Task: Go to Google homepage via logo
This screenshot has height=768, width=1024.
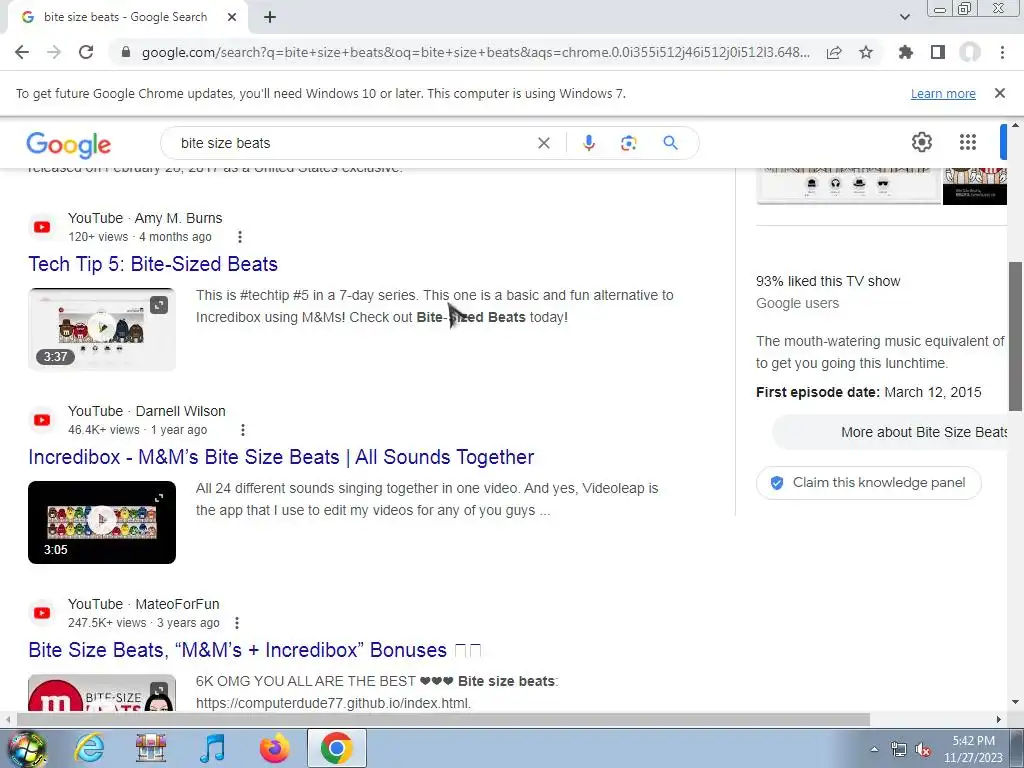Action: pyautogui.click(x=69, y=144)
